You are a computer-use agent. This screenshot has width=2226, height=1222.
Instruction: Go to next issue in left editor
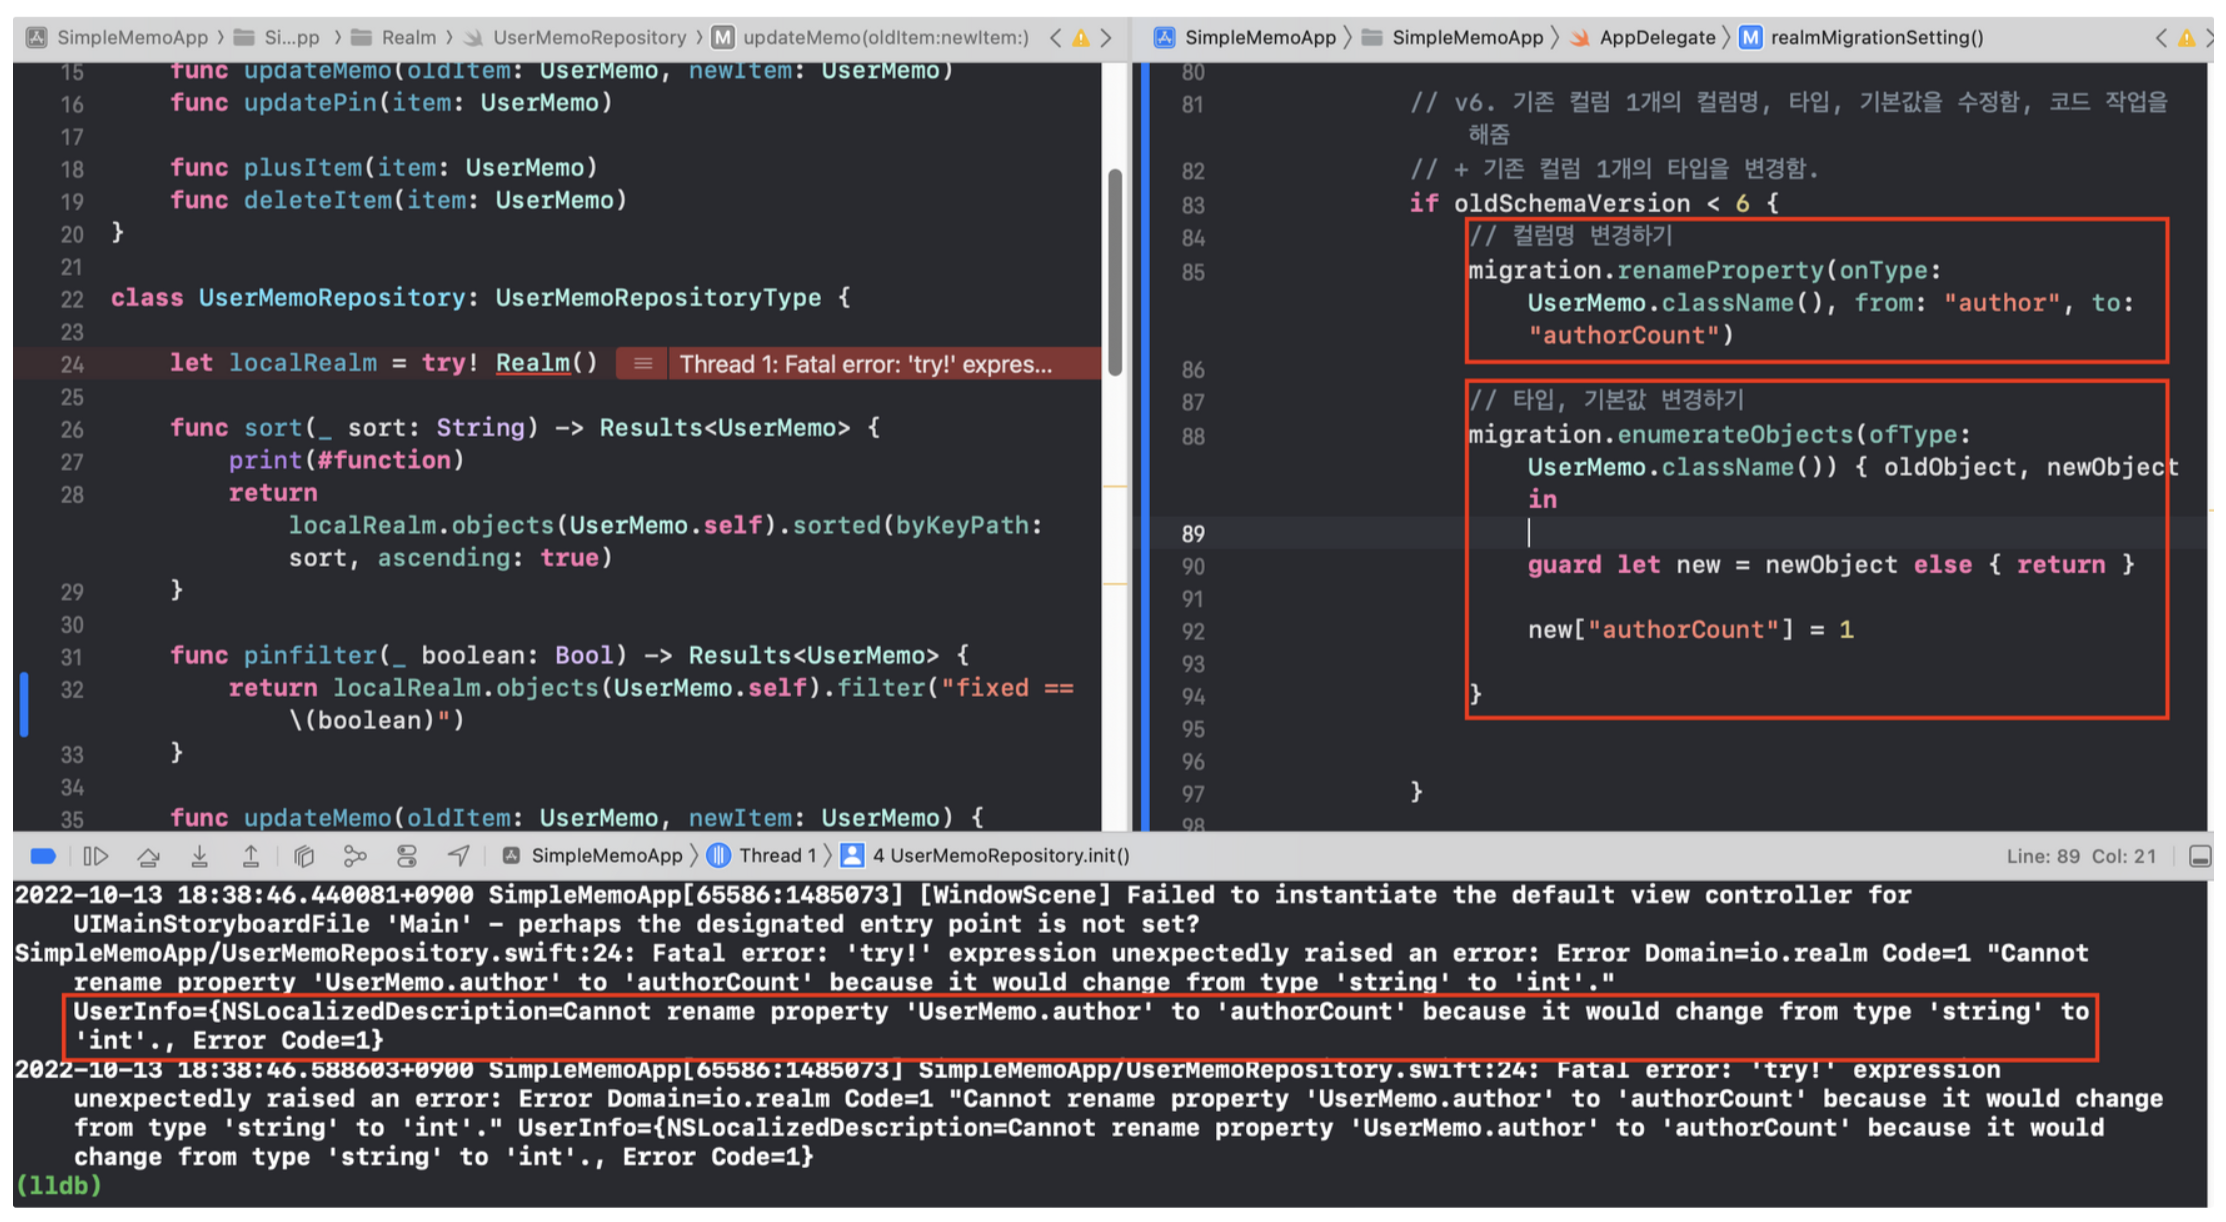click(x=1106, y=38)
